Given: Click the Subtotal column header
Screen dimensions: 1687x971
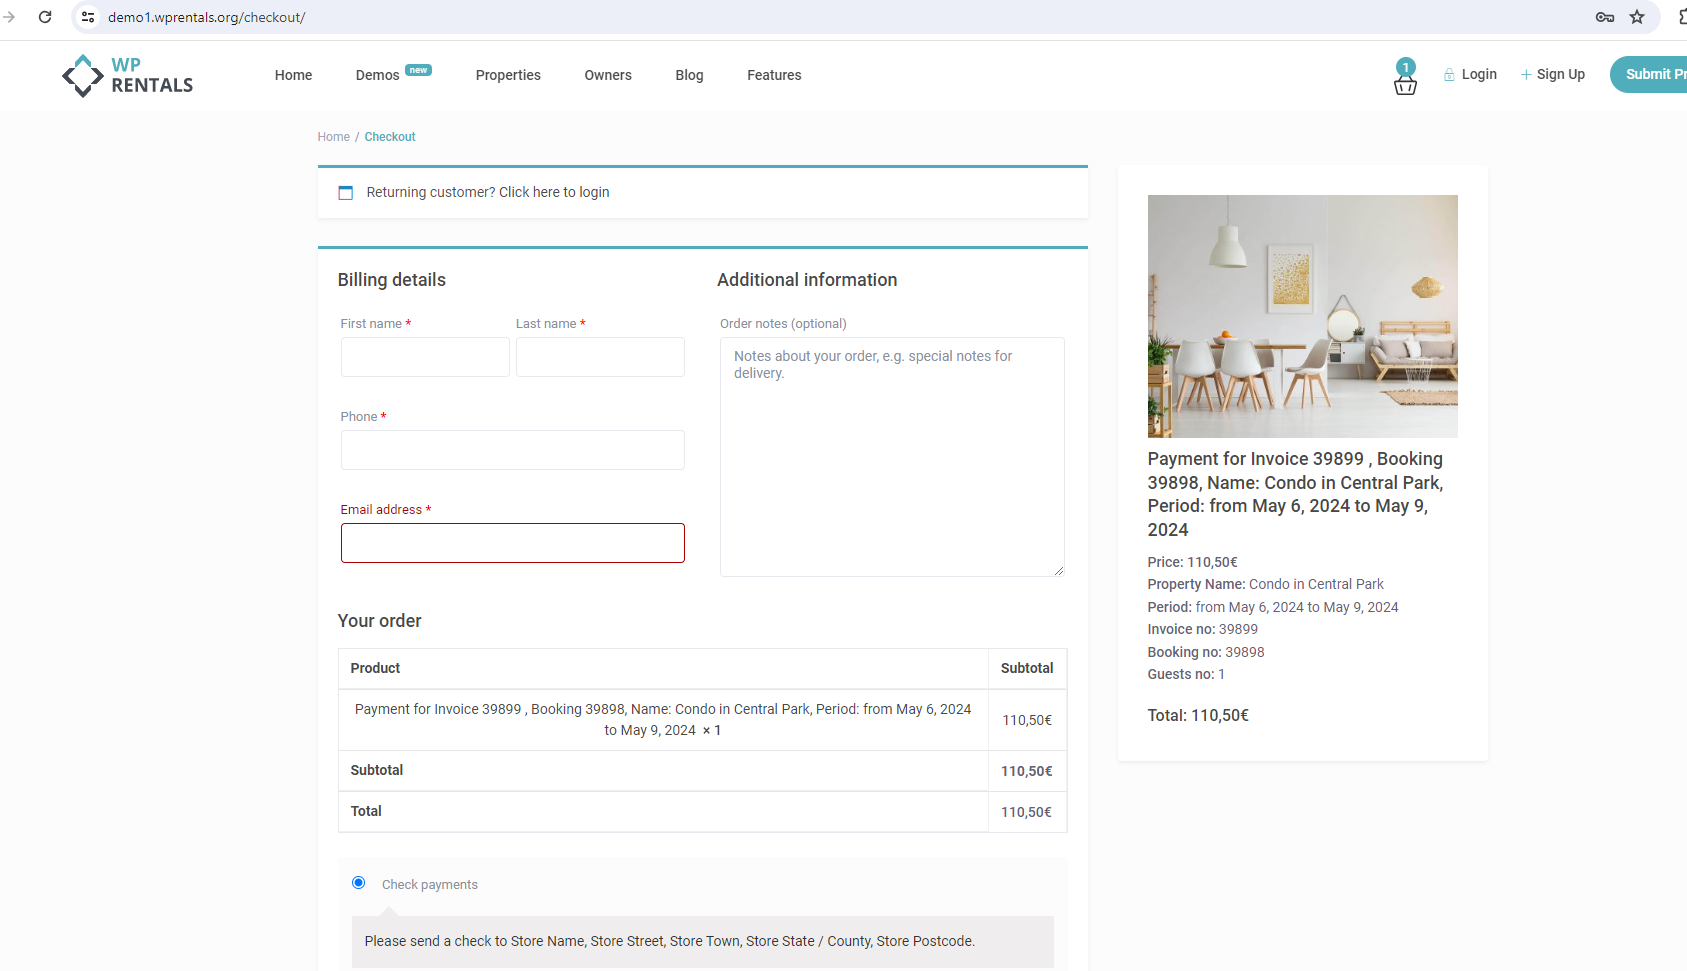Looking at the screenshot, I should (1027, 668).
